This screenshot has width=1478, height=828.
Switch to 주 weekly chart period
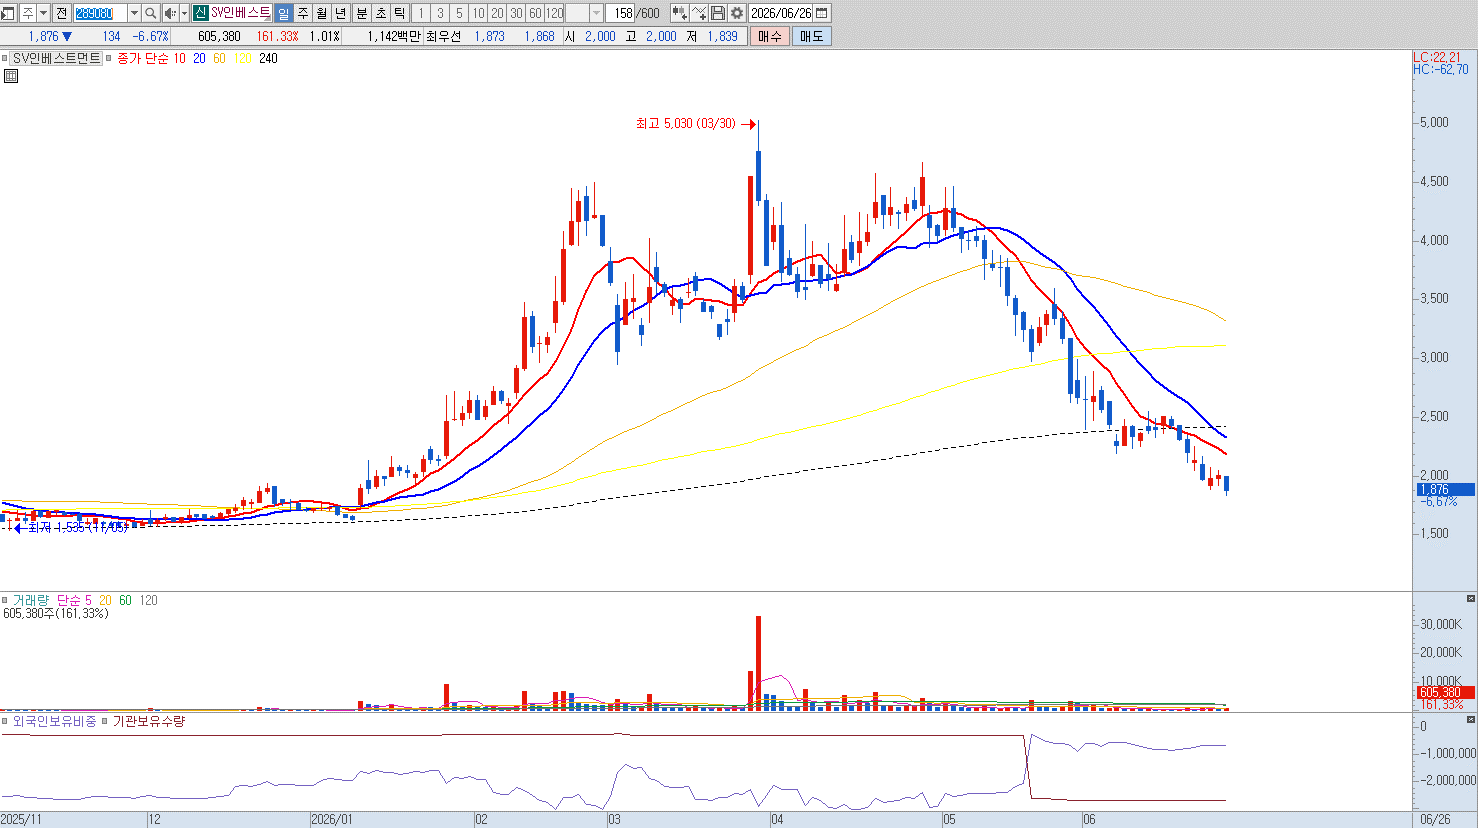point(303,13)
